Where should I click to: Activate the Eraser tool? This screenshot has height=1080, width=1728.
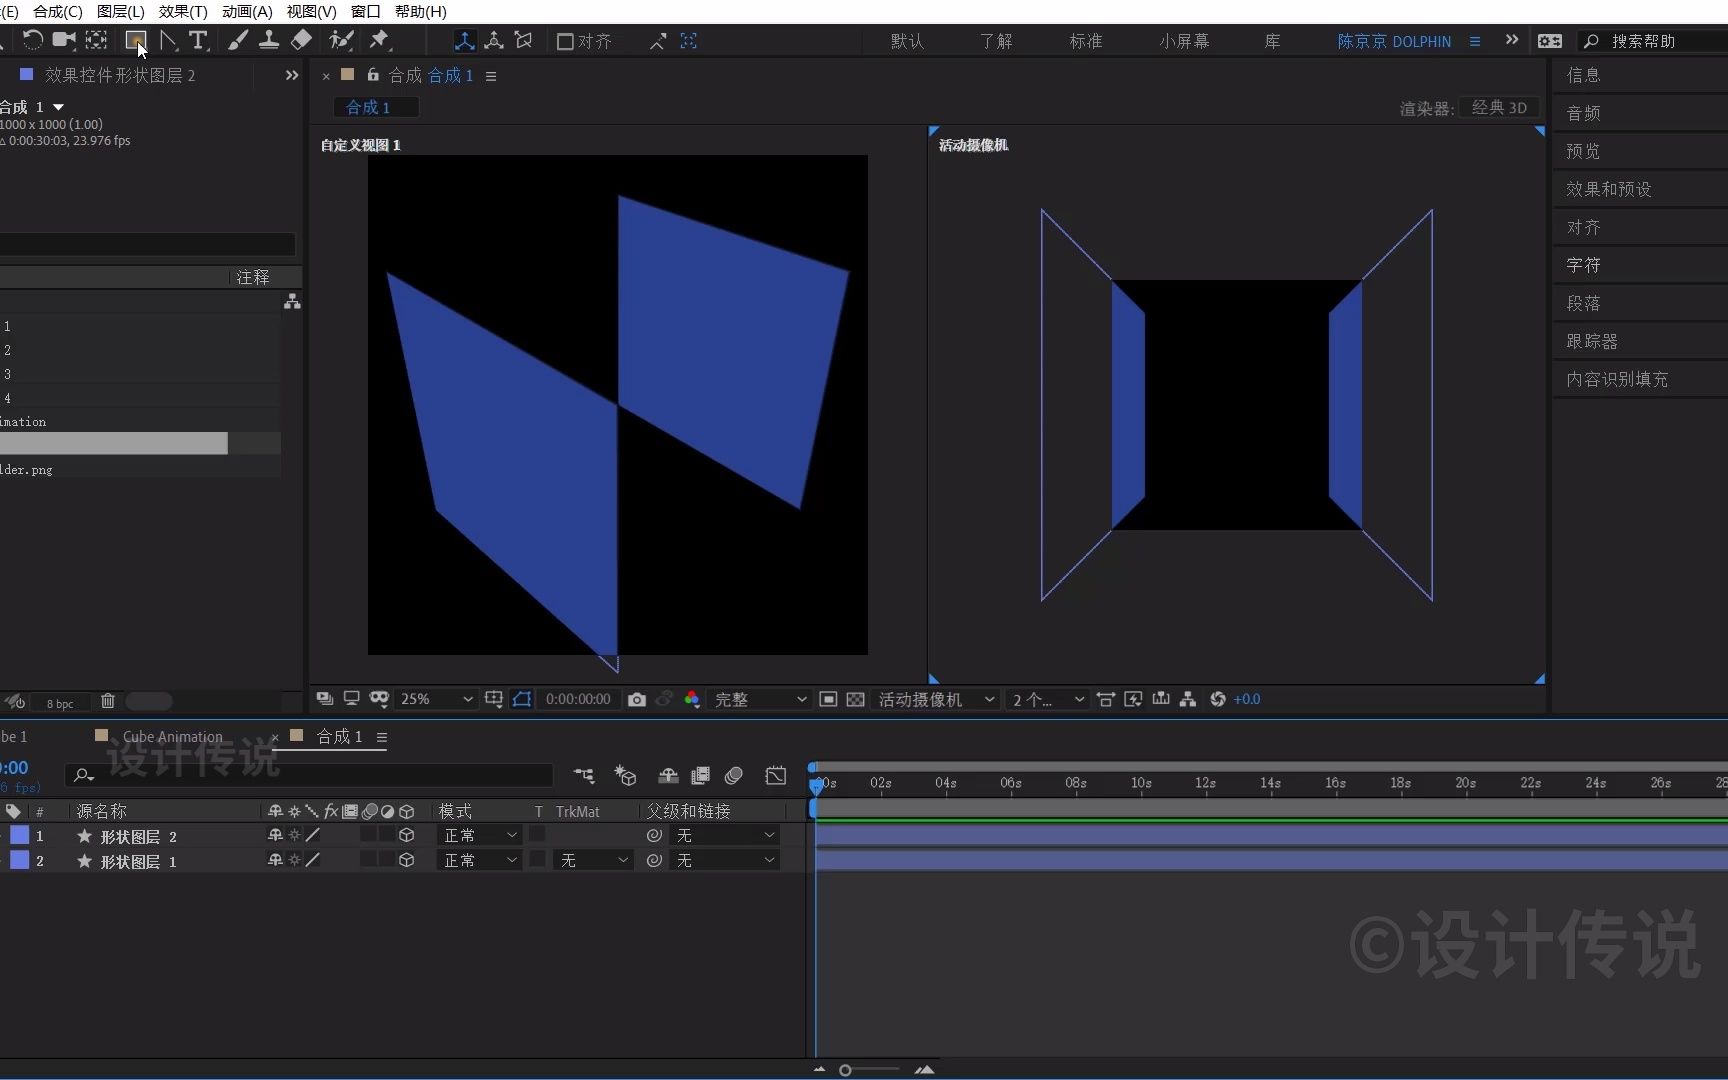(301, 41)
